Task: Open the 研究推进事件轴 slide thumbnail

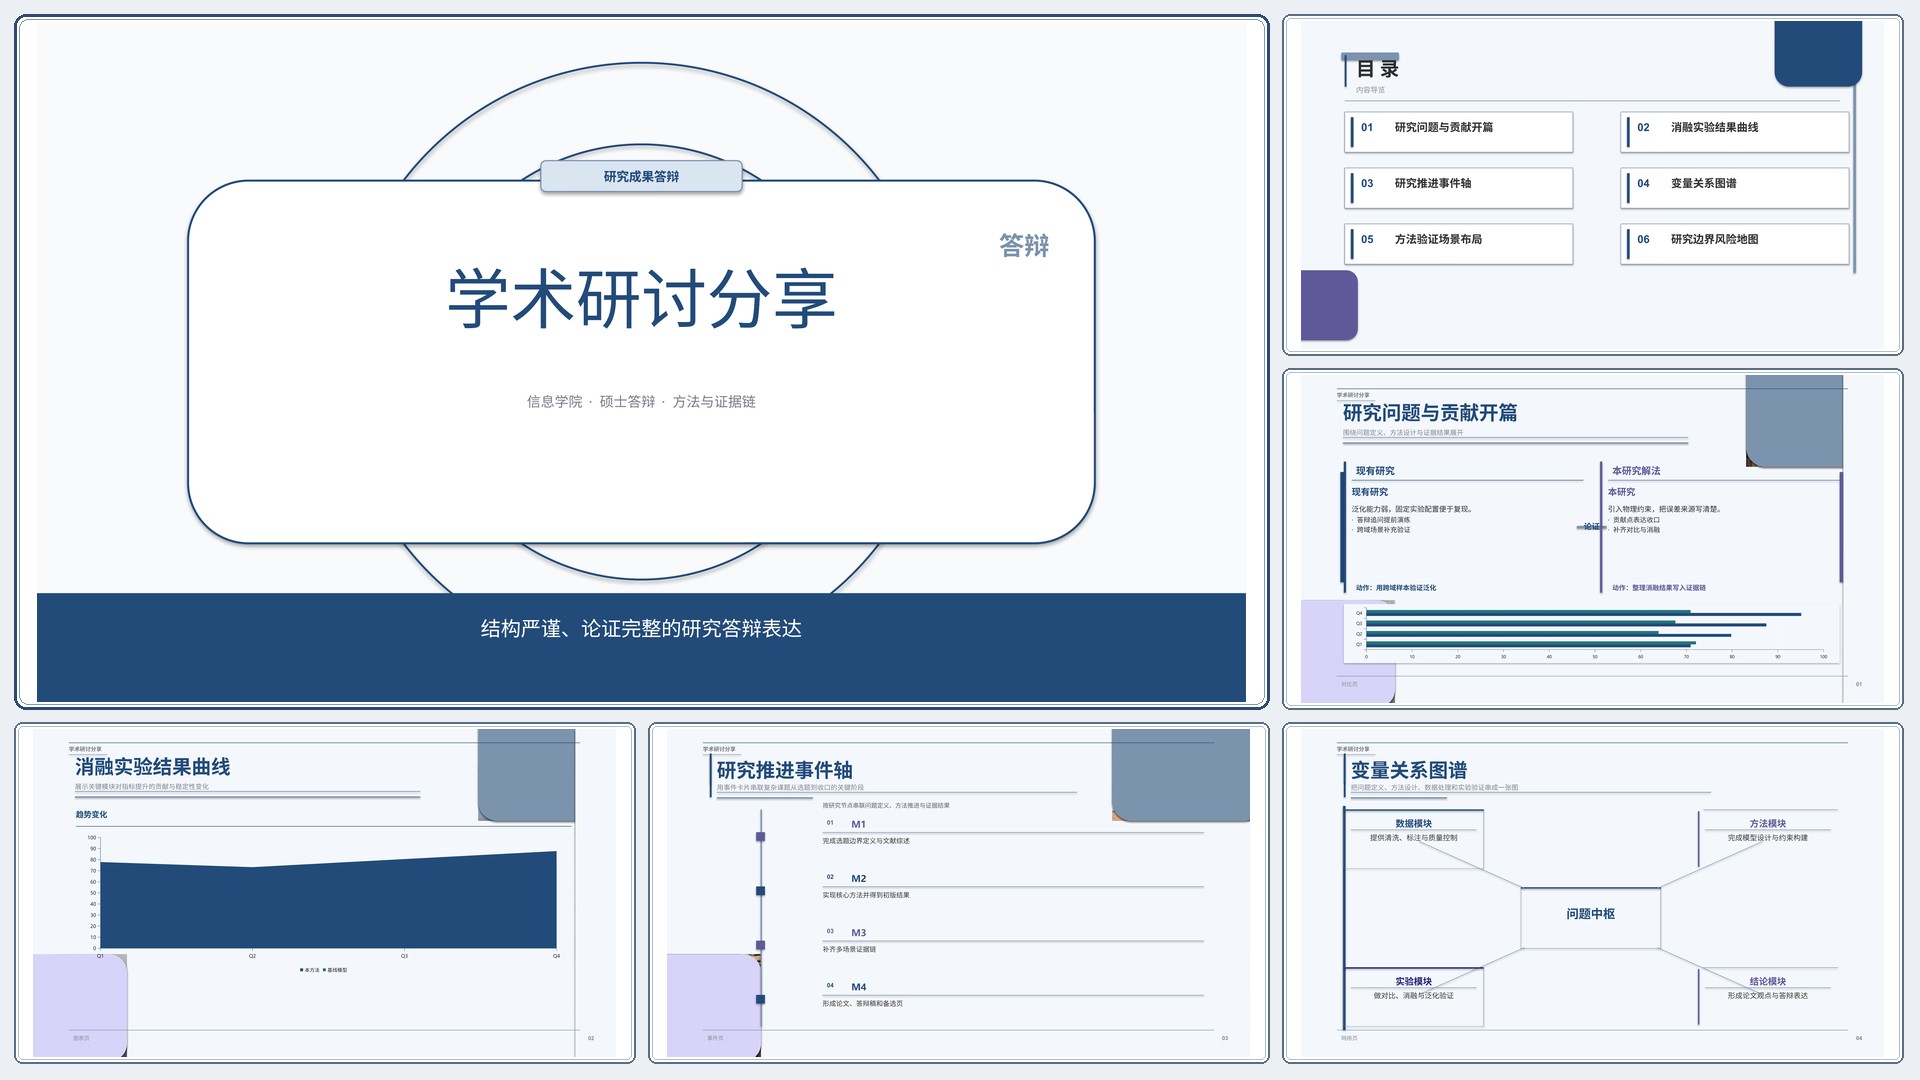Action: pos(958,893)
